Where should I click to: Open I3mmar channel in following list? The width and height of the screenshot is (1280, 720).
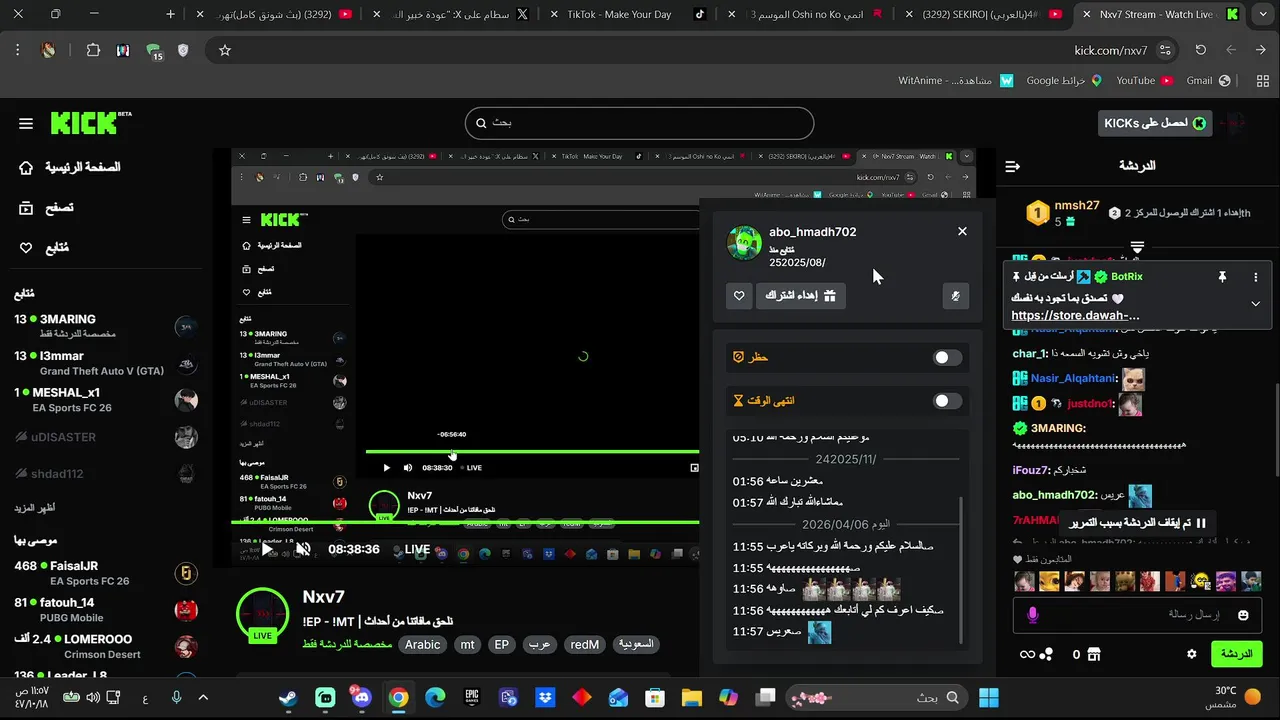tap(106, 363)
